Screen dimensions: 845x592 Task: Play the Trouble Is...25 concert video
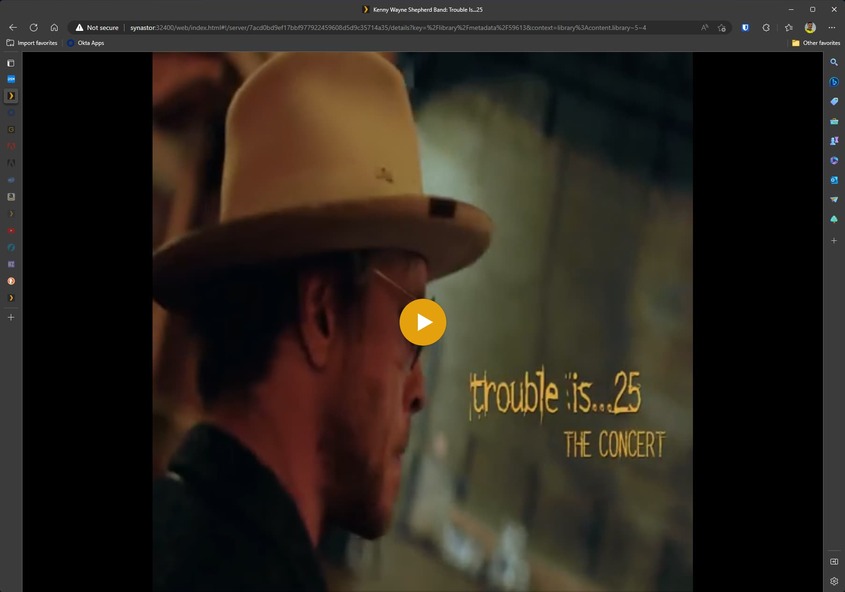(x=422, y=322)
